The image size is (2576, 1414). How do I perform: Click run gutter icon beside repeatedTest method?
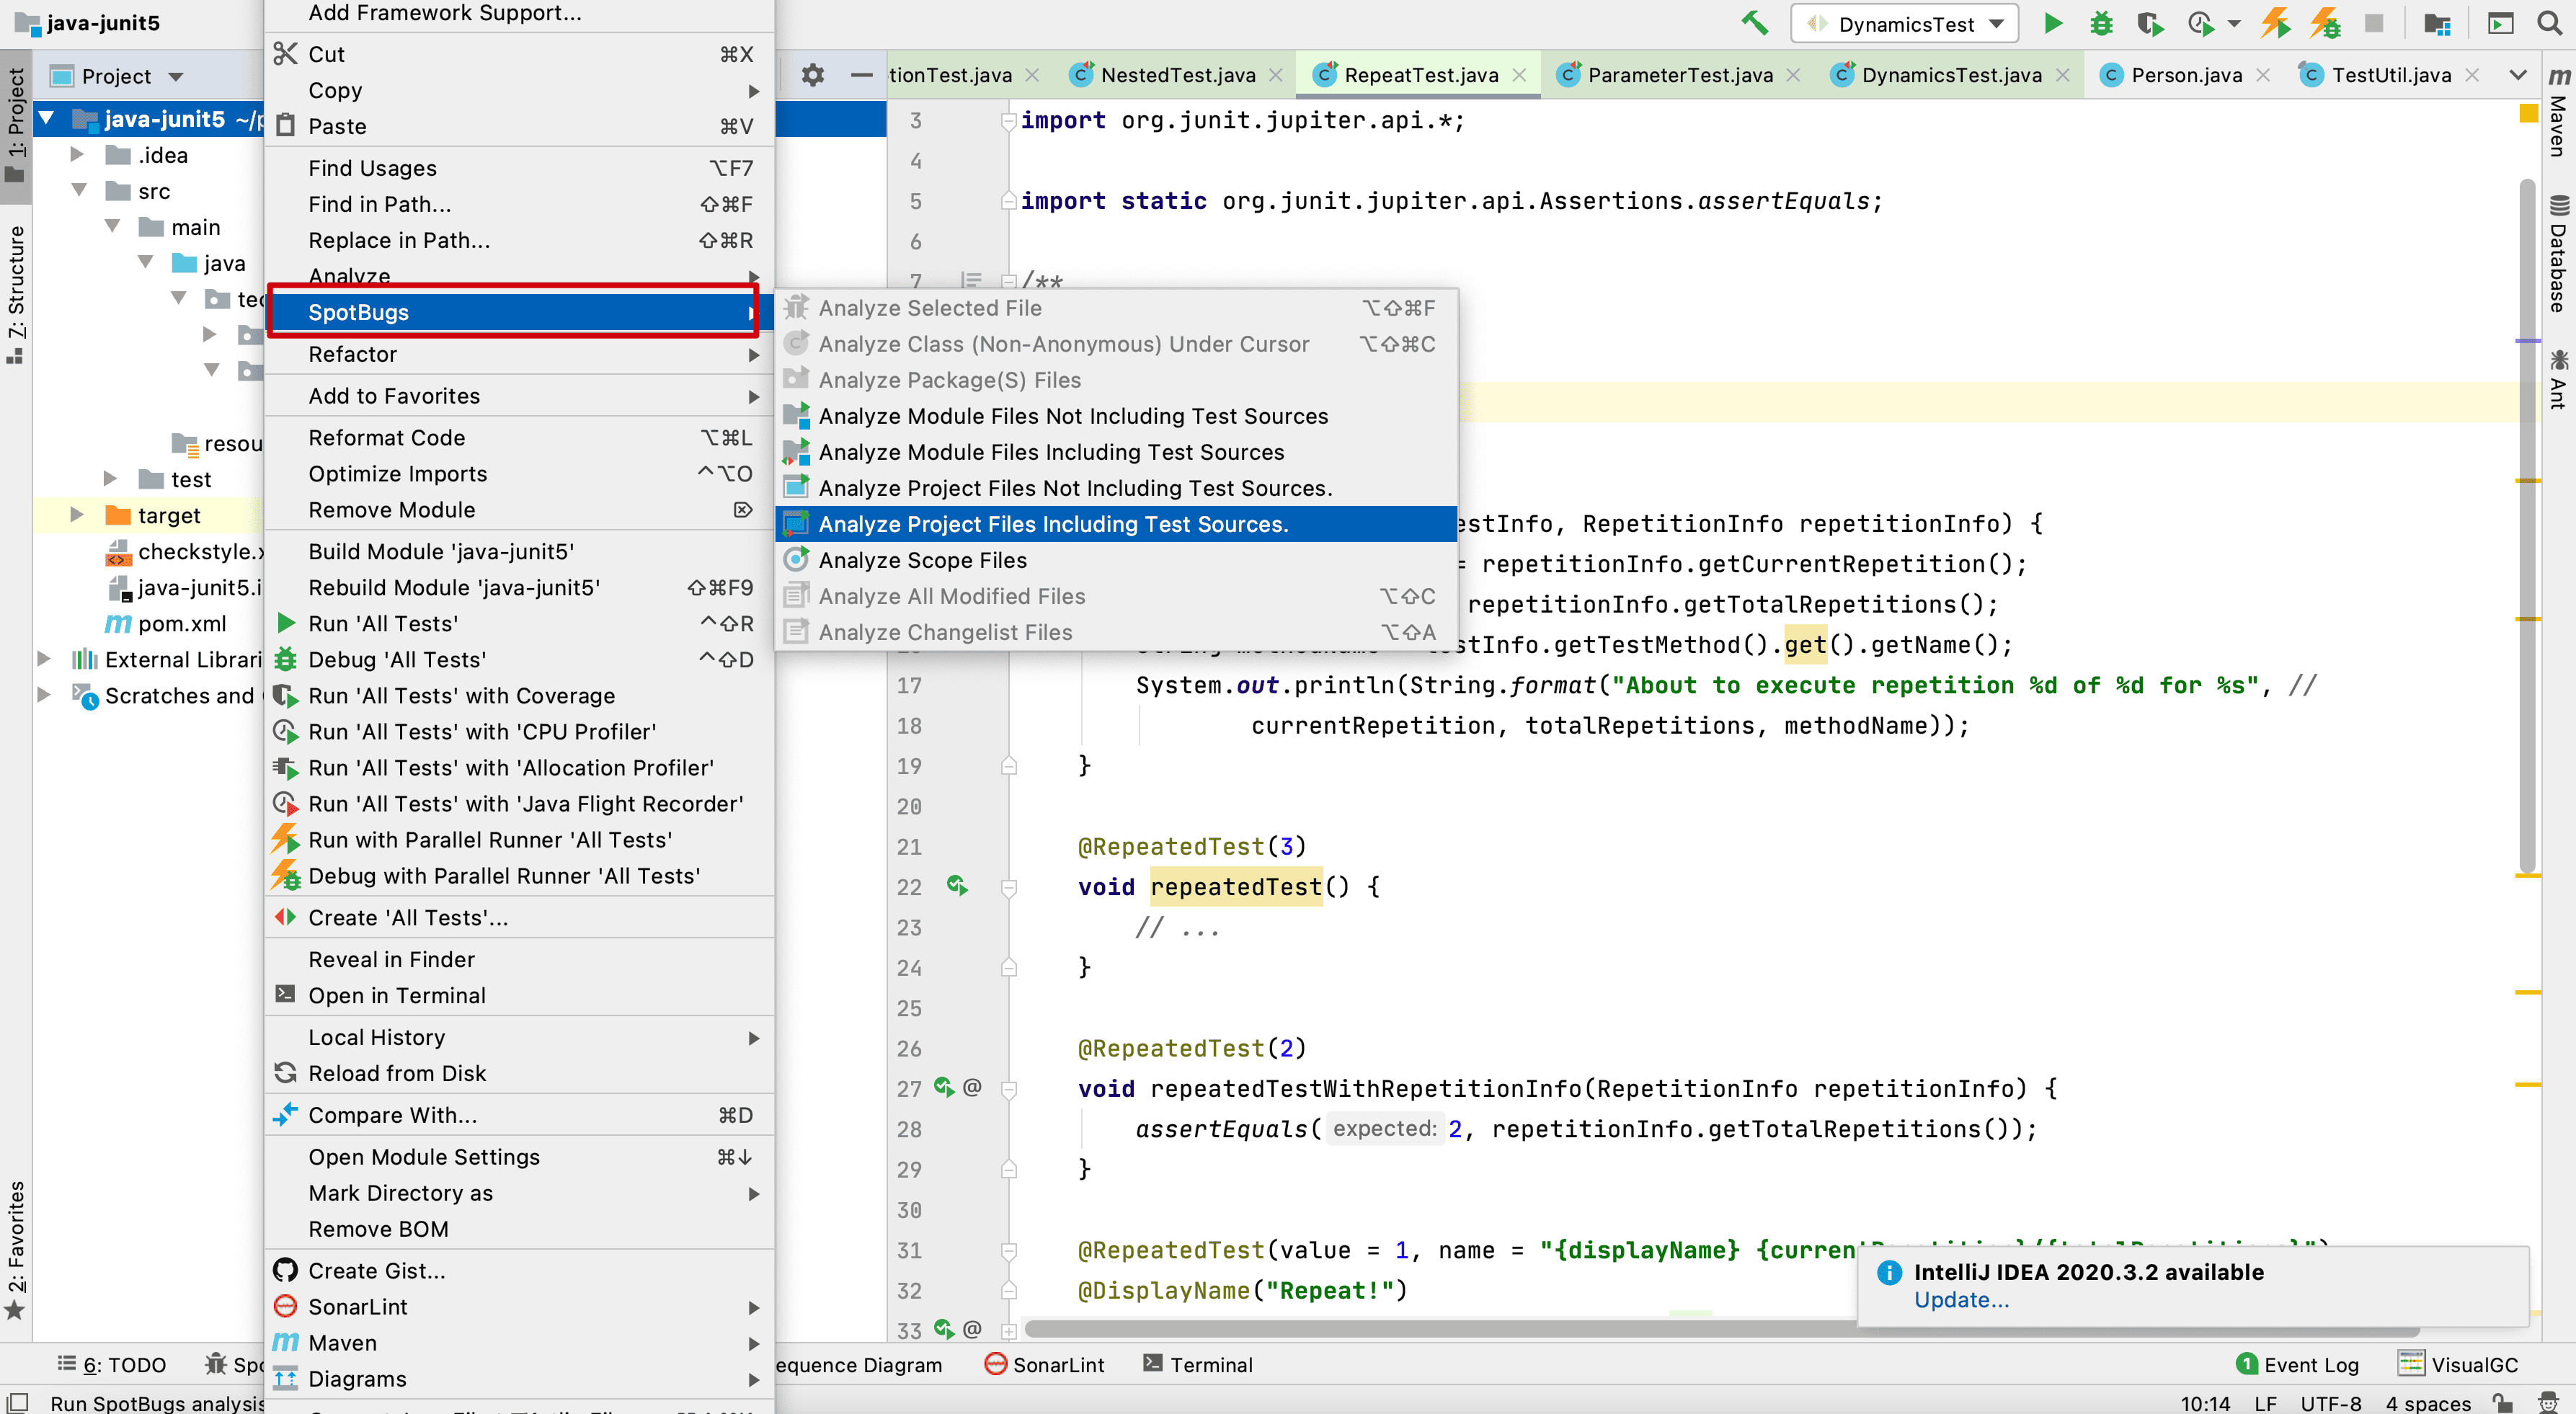click(957, 886)
